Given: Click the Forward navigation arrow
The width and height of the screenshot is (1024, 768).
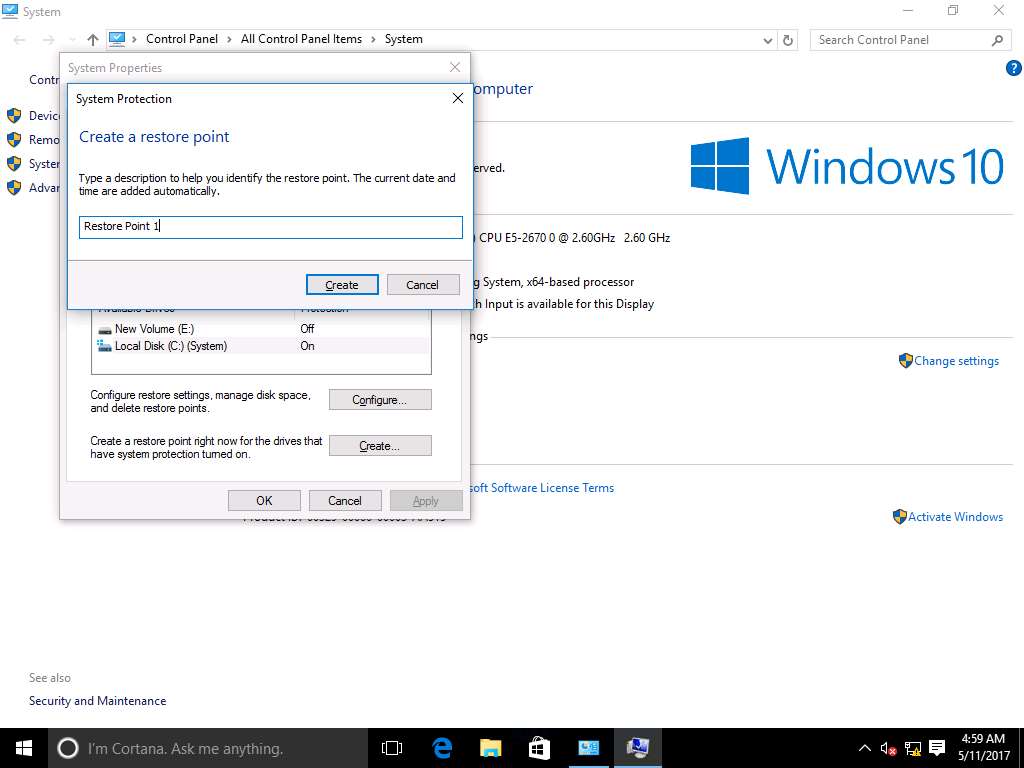Looking at the screenshot, I should tap(48, 40).
